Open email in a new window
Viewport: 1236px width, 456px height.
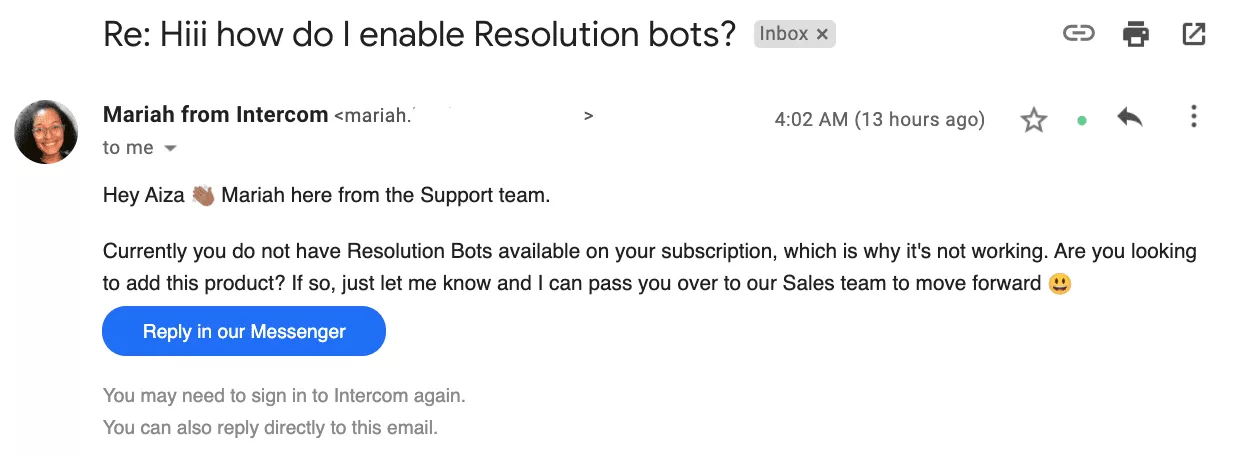coord(1193,35)
